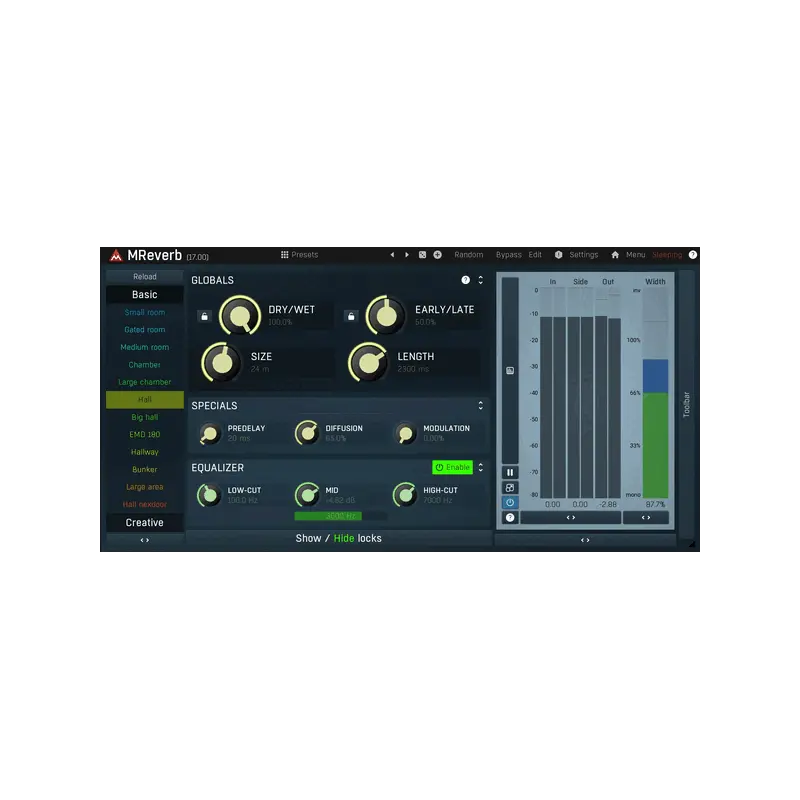
Task: Toggle the Early/Late lock icon
Action: [351, 316]
